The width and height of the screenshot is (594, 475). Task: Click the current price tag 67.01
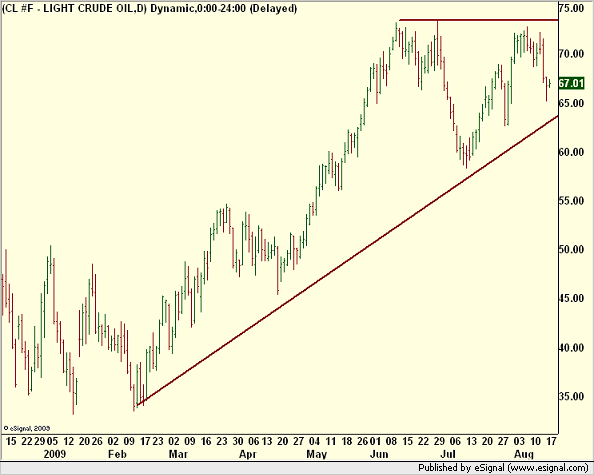click(x=571, y=83)
